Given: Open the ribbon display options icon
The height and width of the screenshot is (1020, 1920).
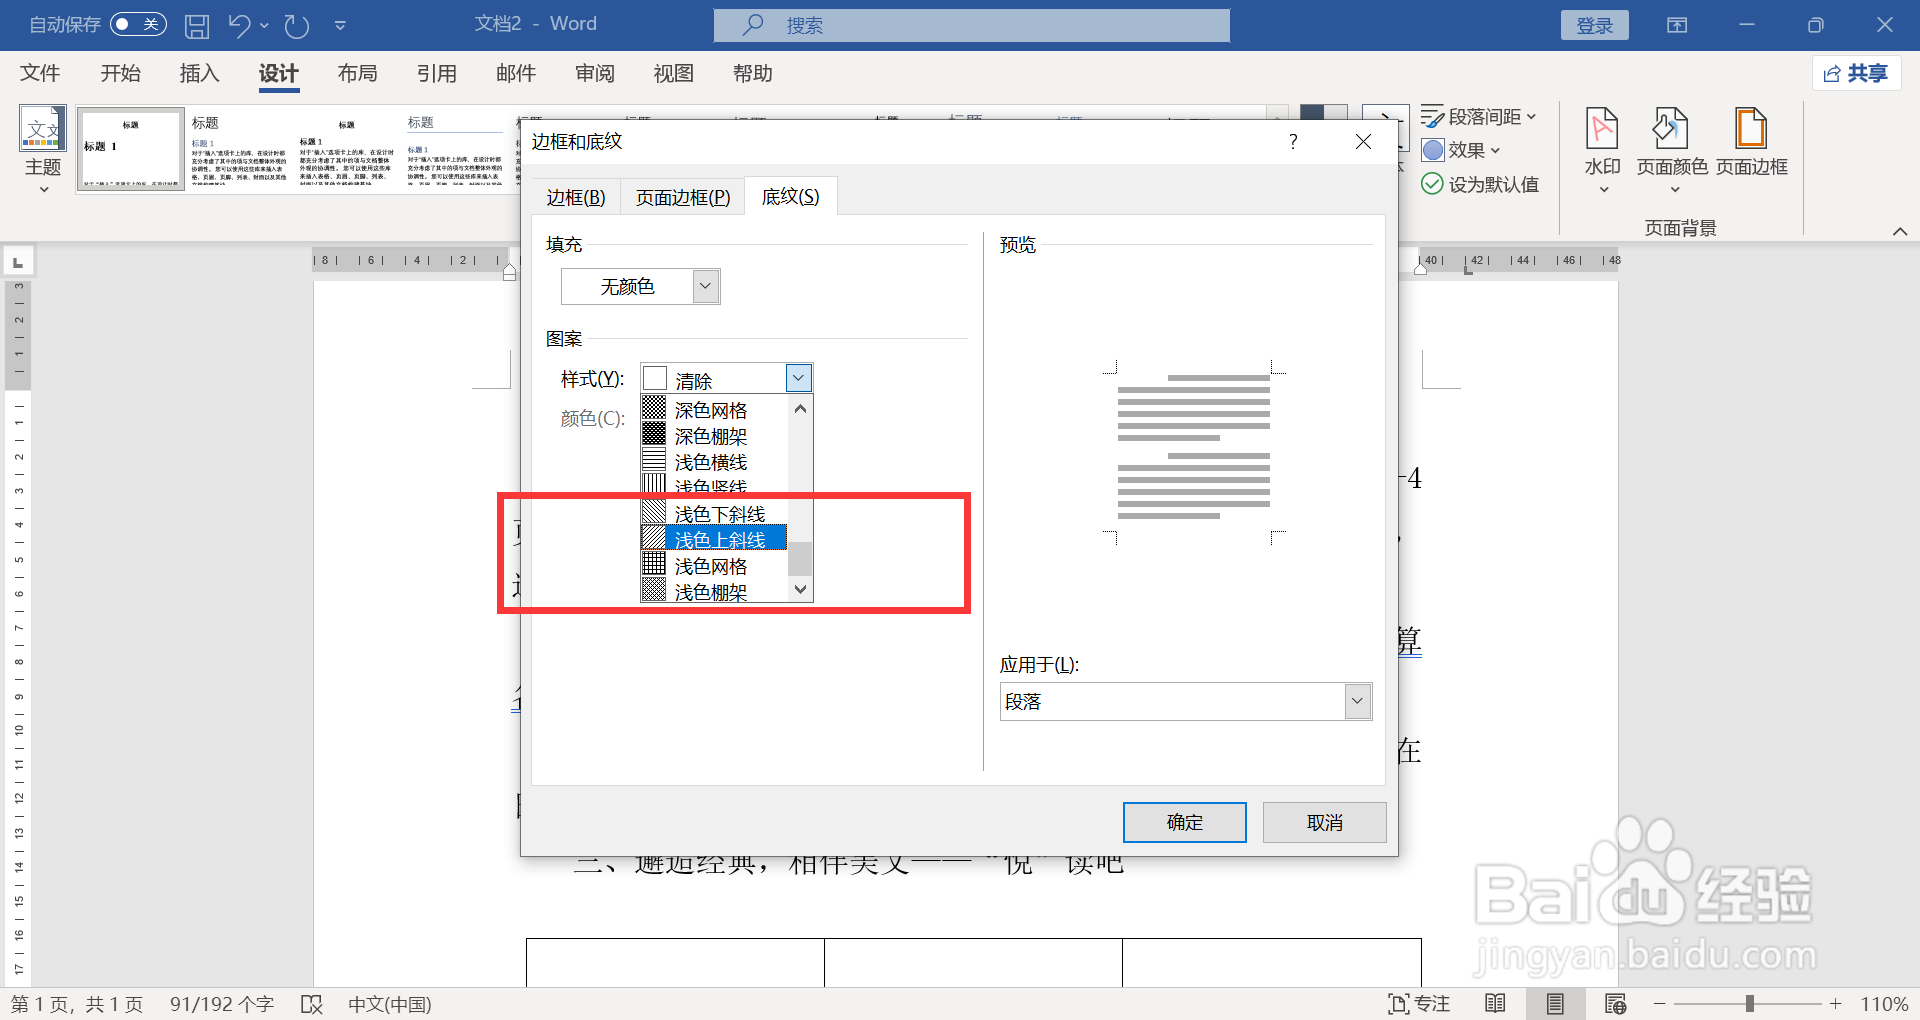Looking at the screenshot, I should coord(1677,25).
